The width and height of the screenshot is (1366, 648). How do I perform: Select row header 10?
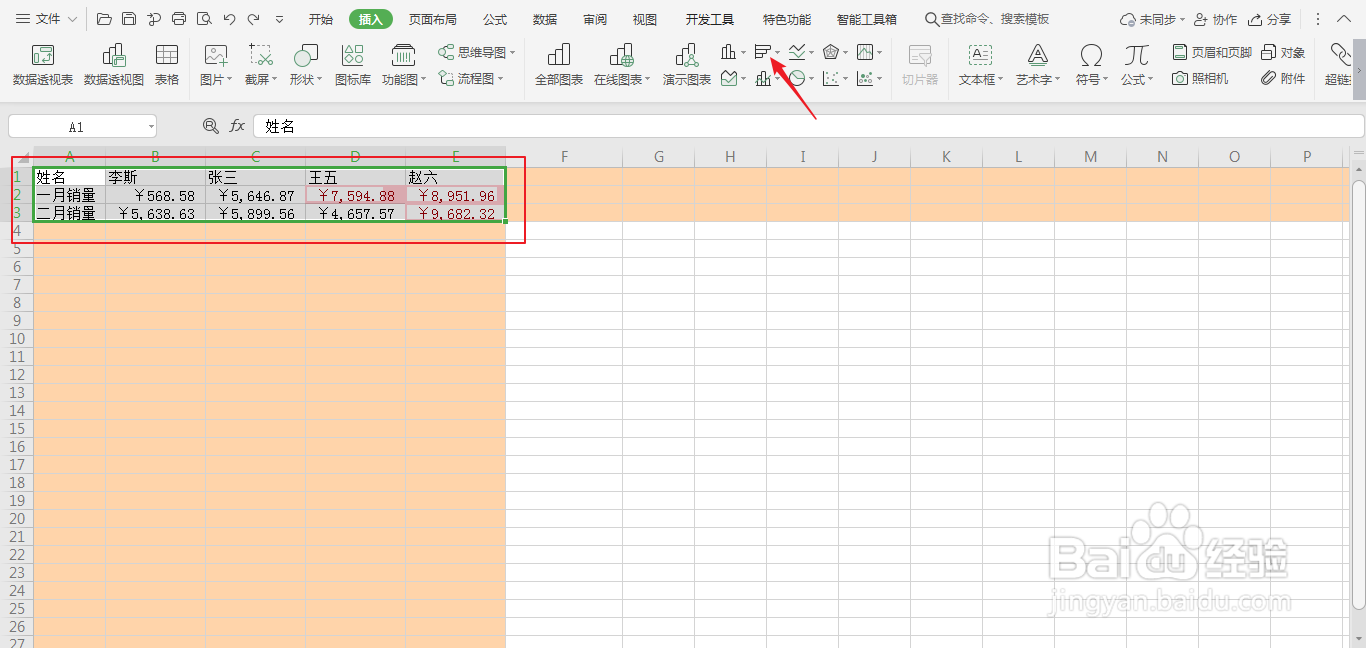tap(16, 338)
